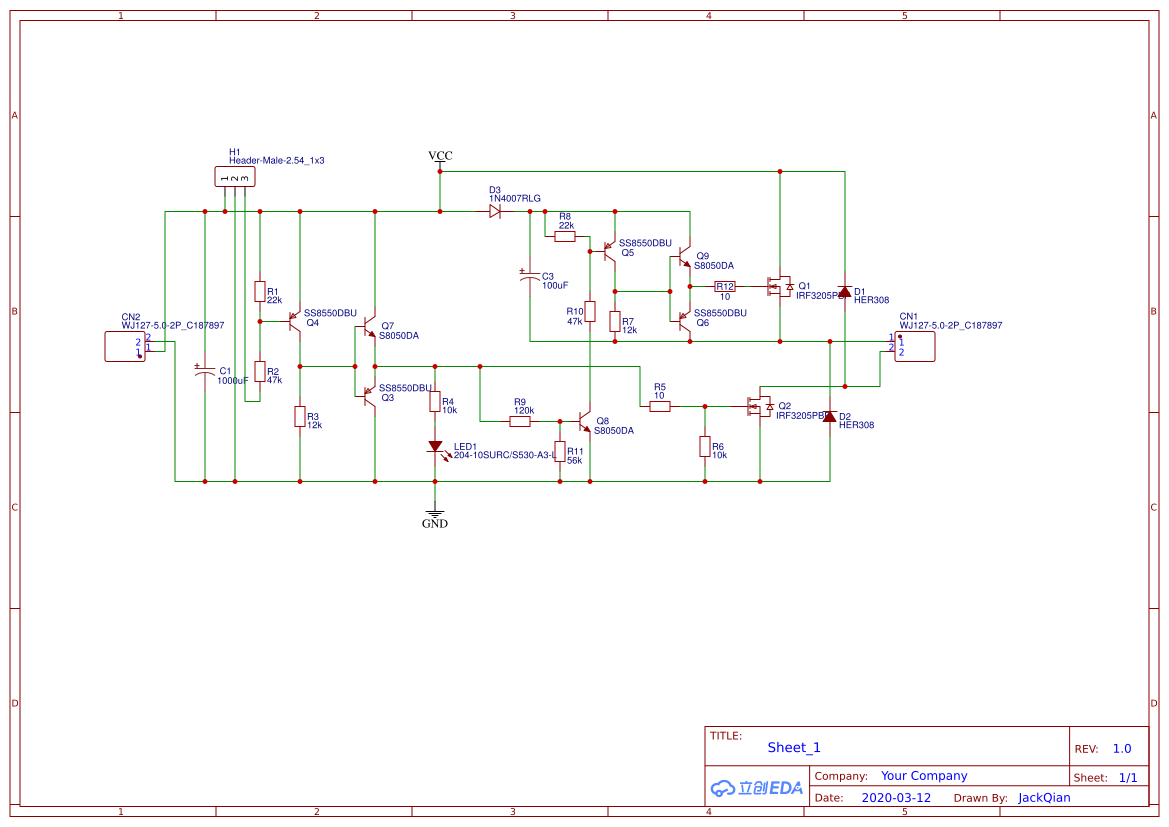Select the R10 resistor symbol
Image resolution: width=1169 pixels, height=827 pixels.
590,311
